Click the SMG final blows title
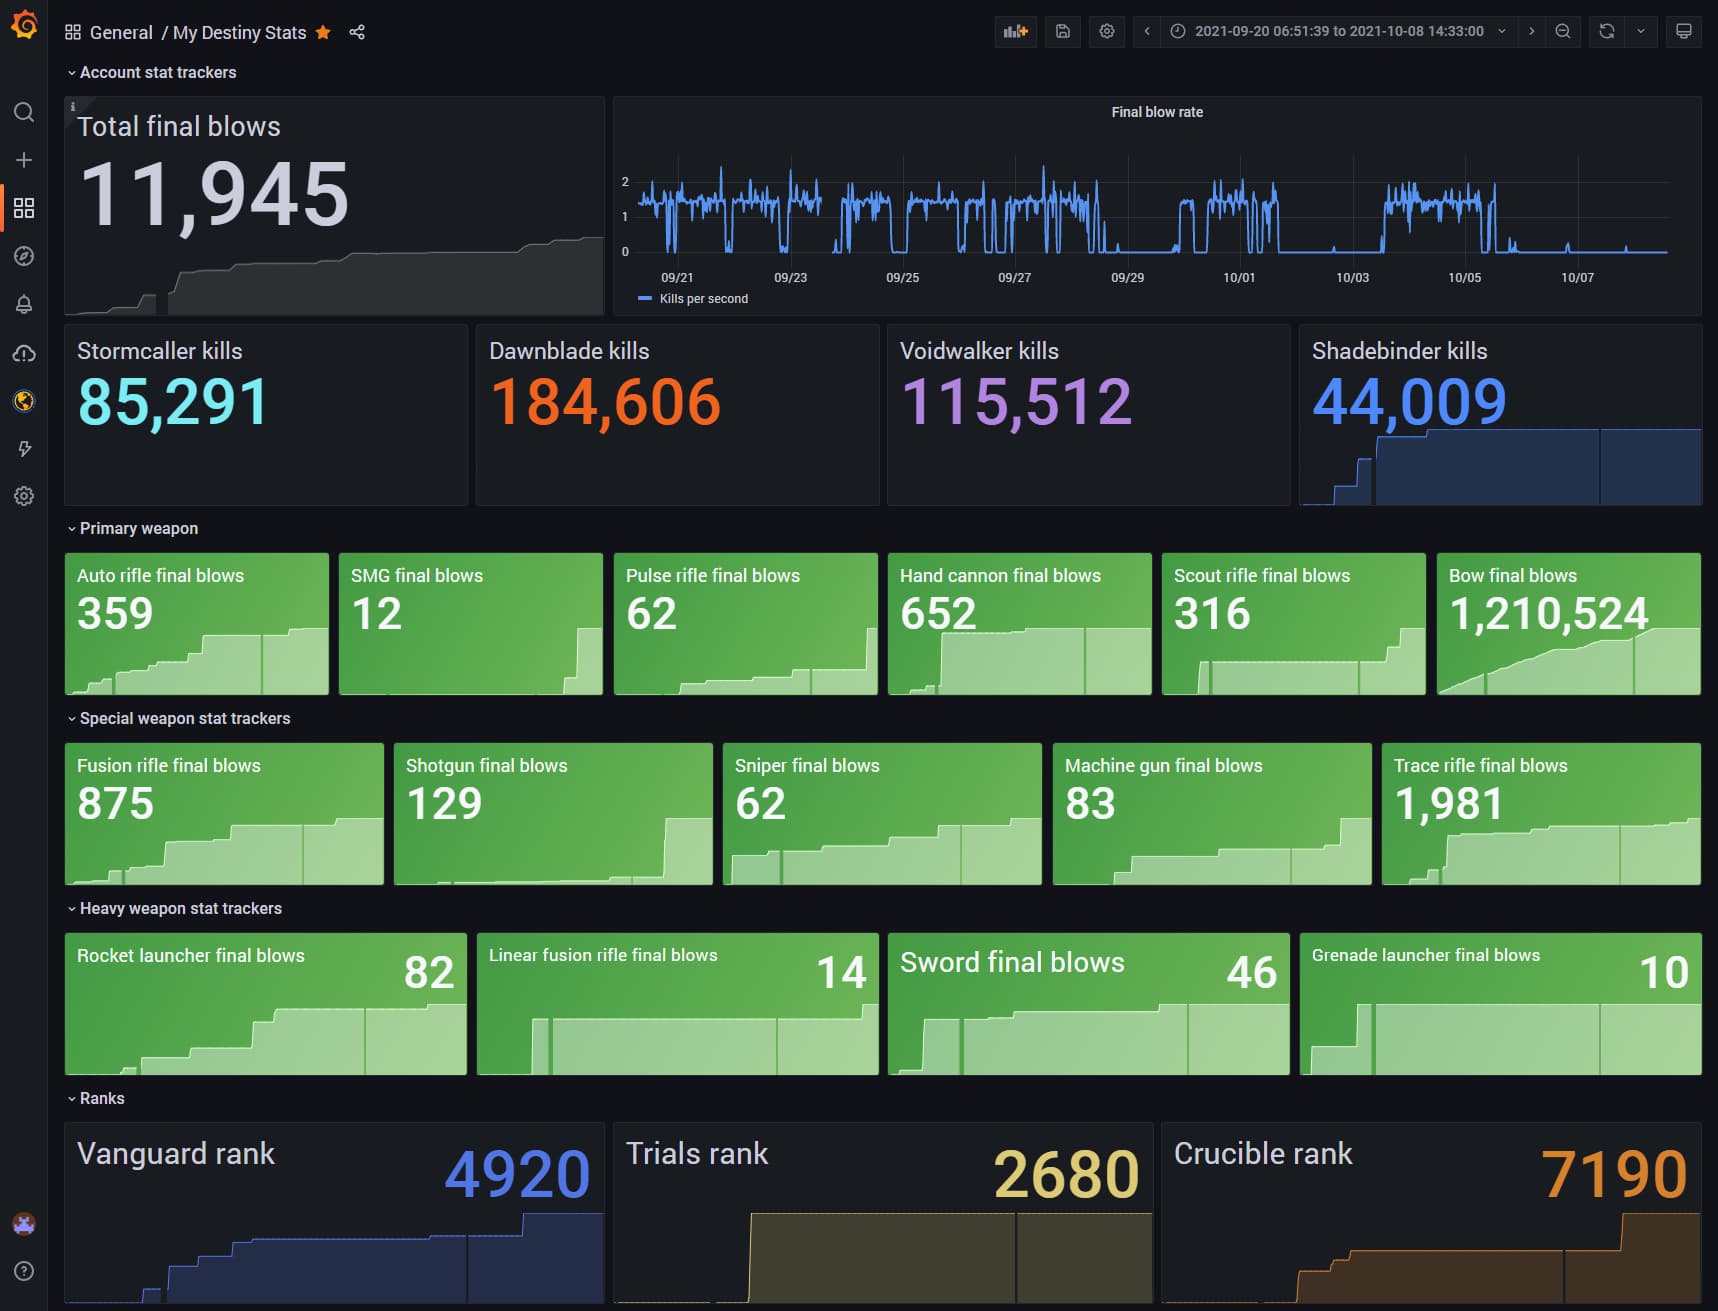 (x=416, y=575)
